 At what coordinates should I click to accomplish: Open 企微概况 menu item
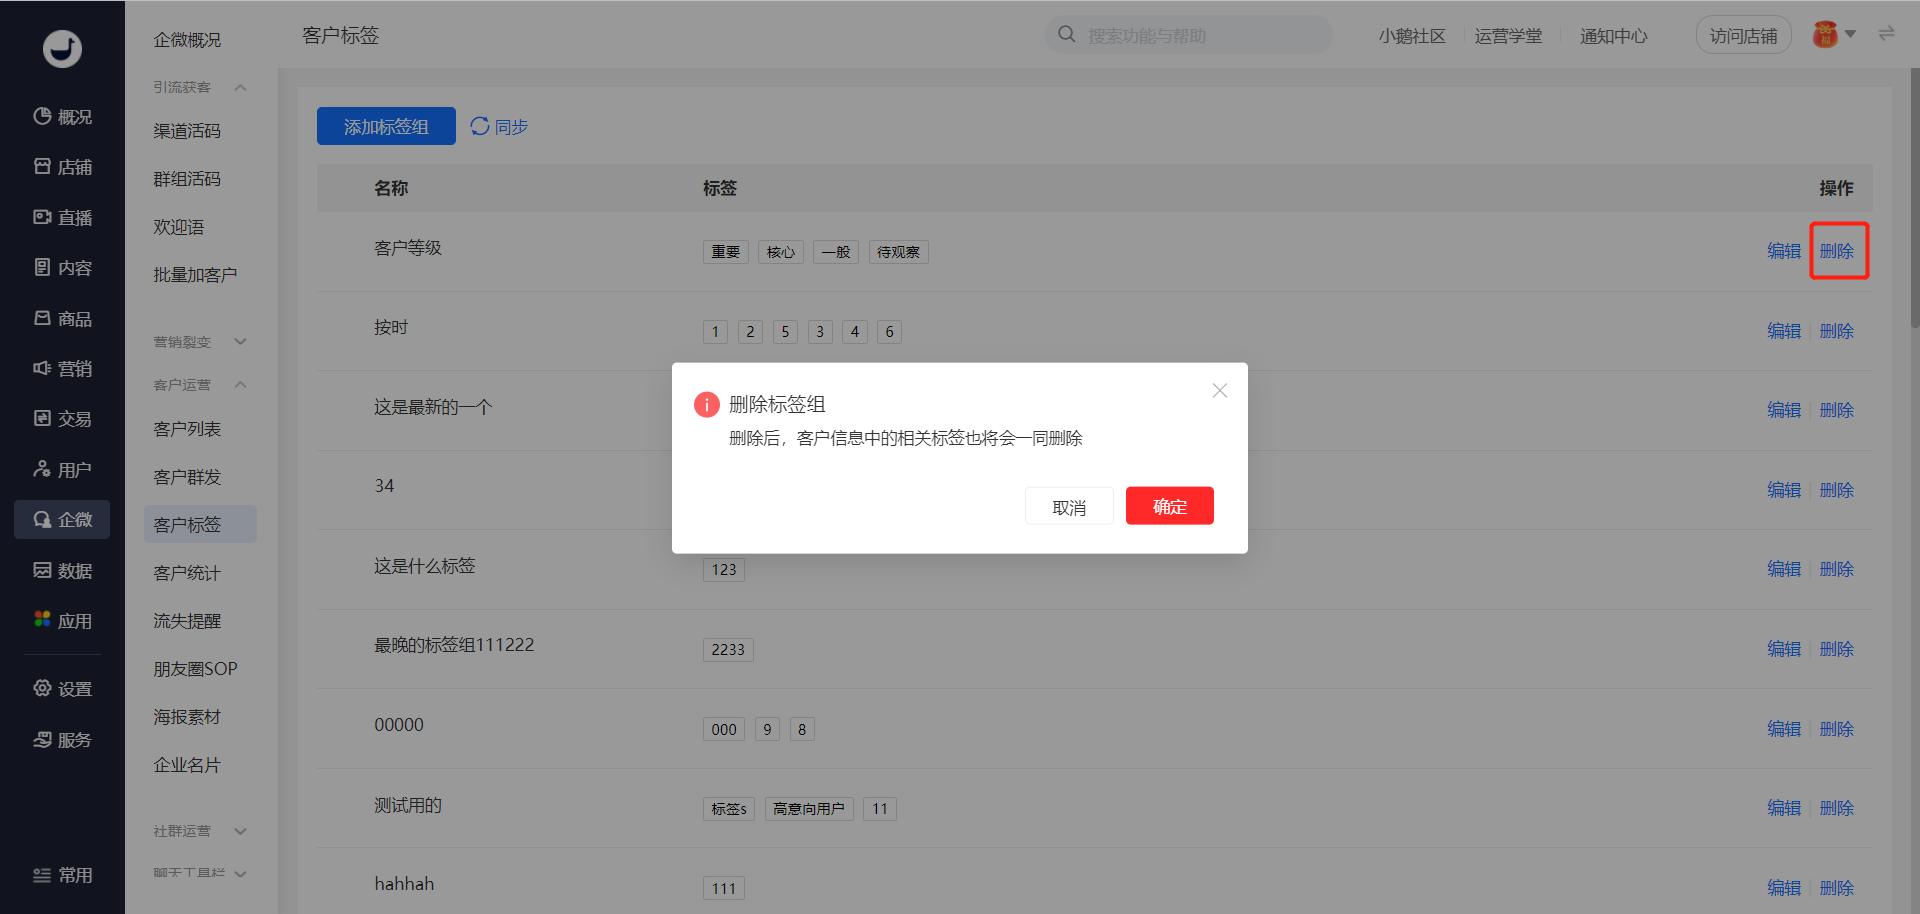tap(187, 40)
